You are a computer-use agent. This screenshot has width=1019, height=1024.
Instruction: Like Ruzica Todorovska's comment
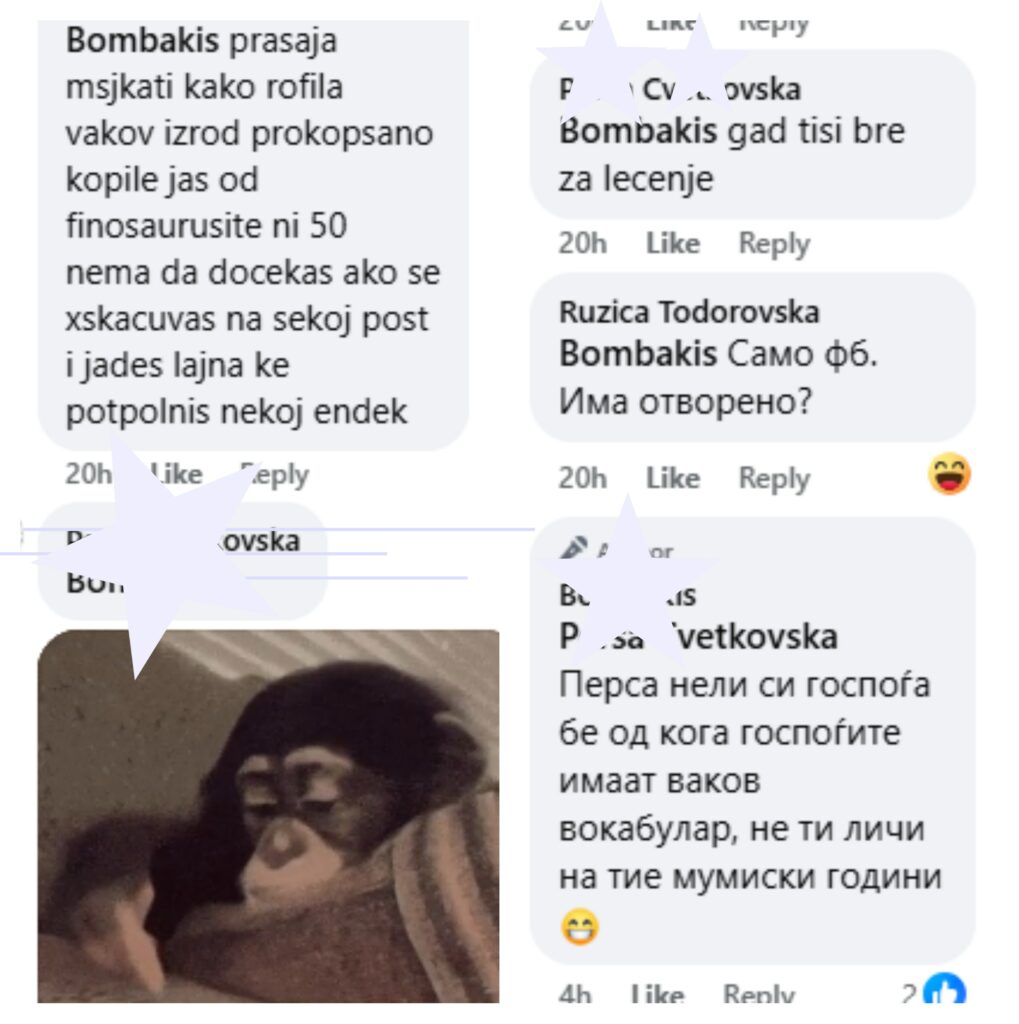[x=673, y=479]
